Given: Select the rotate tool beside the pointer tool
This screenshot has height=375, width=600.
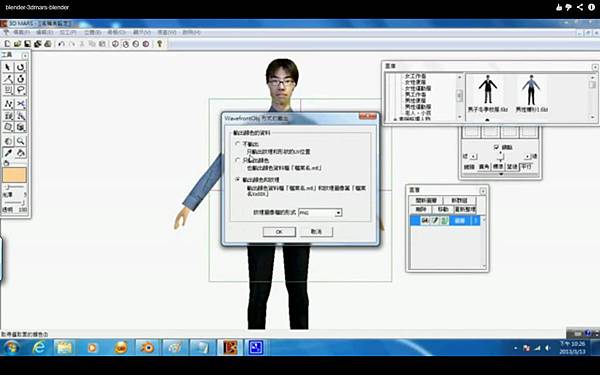Looking at the screenshot, I should click(x=21, y=68).
